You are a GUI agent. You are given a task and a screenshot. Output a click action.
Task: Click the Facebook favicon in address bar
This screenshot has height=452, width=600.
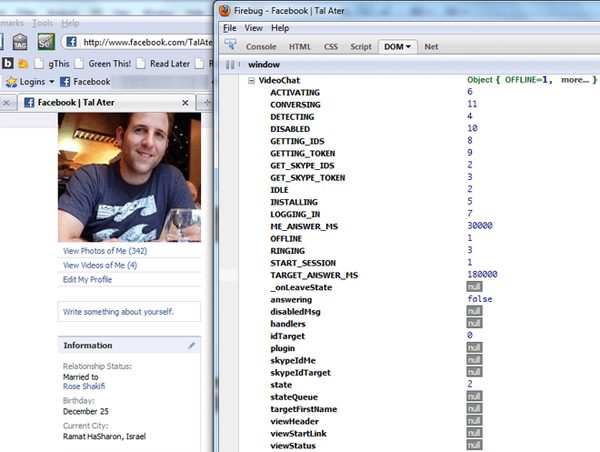(71, 42)
